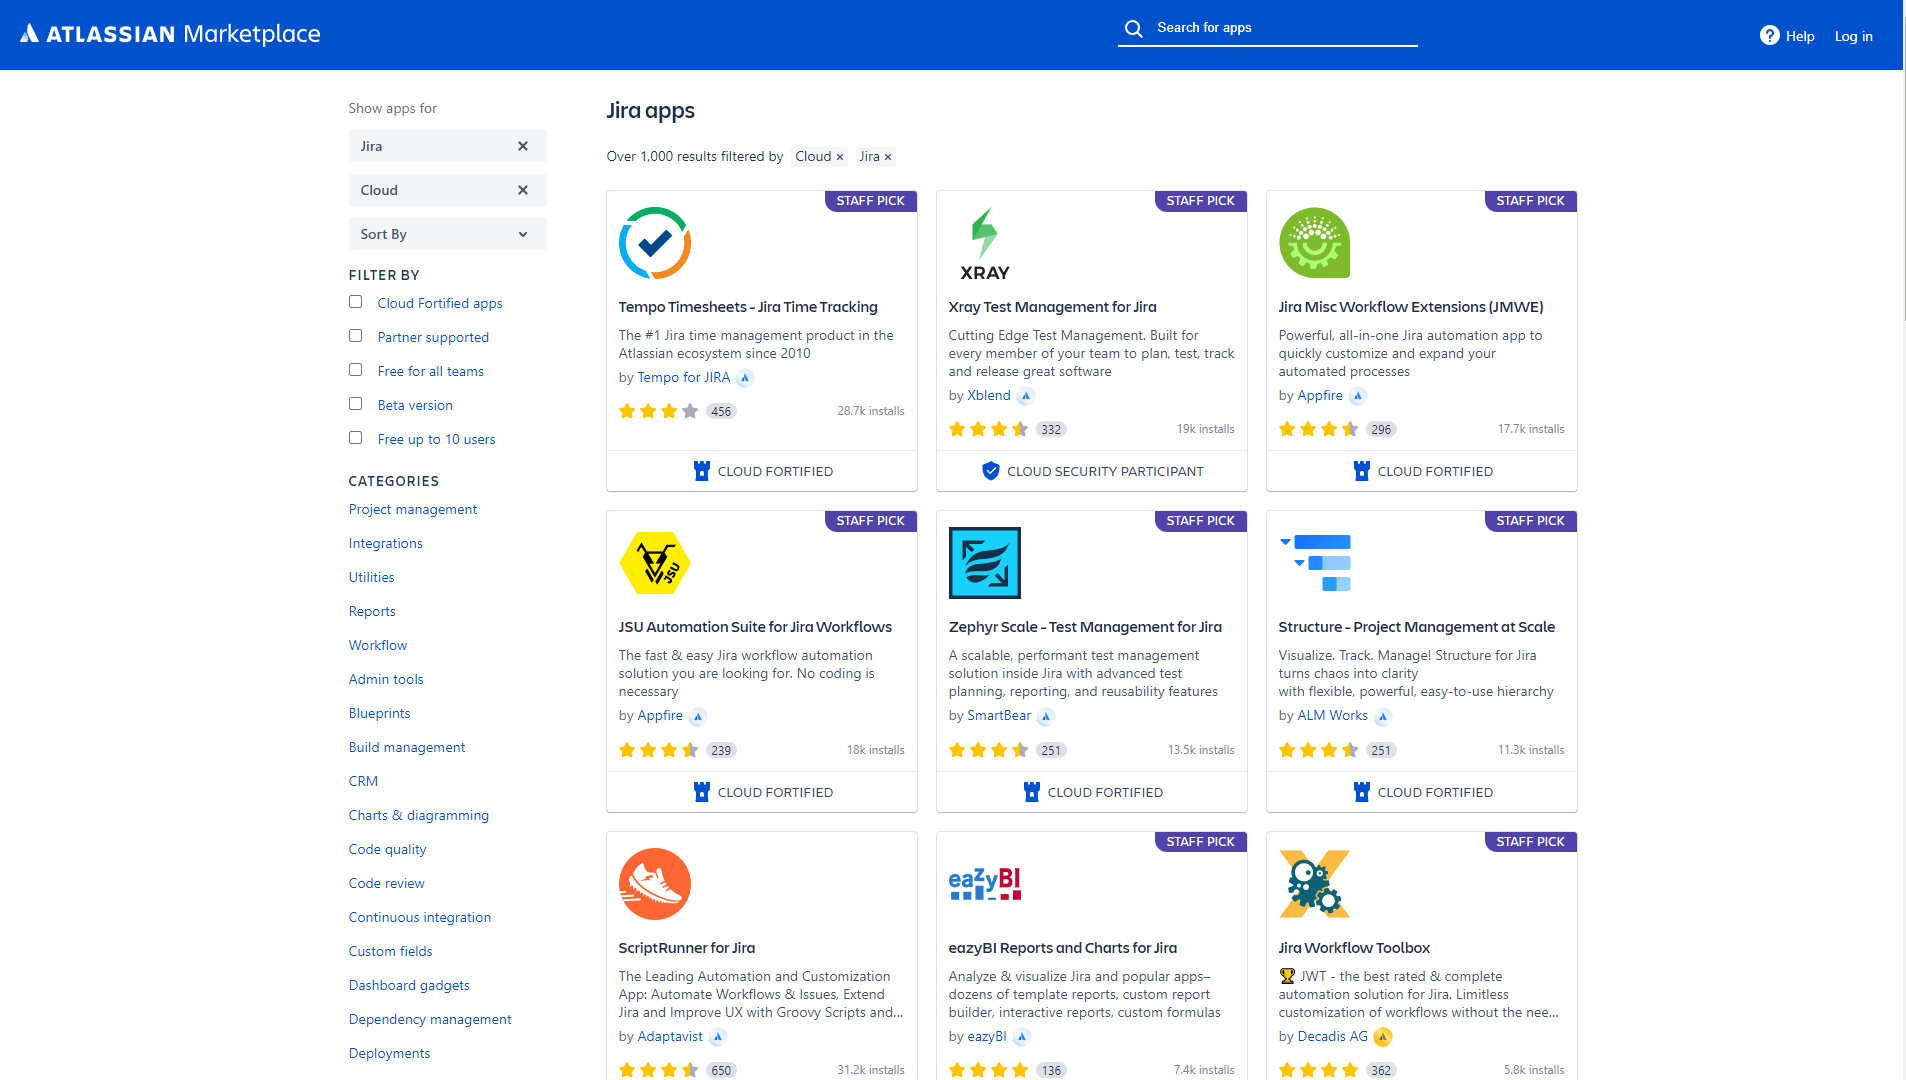
Task: Click star rating on Tempo Timesheets card
Action: [658, 411]
